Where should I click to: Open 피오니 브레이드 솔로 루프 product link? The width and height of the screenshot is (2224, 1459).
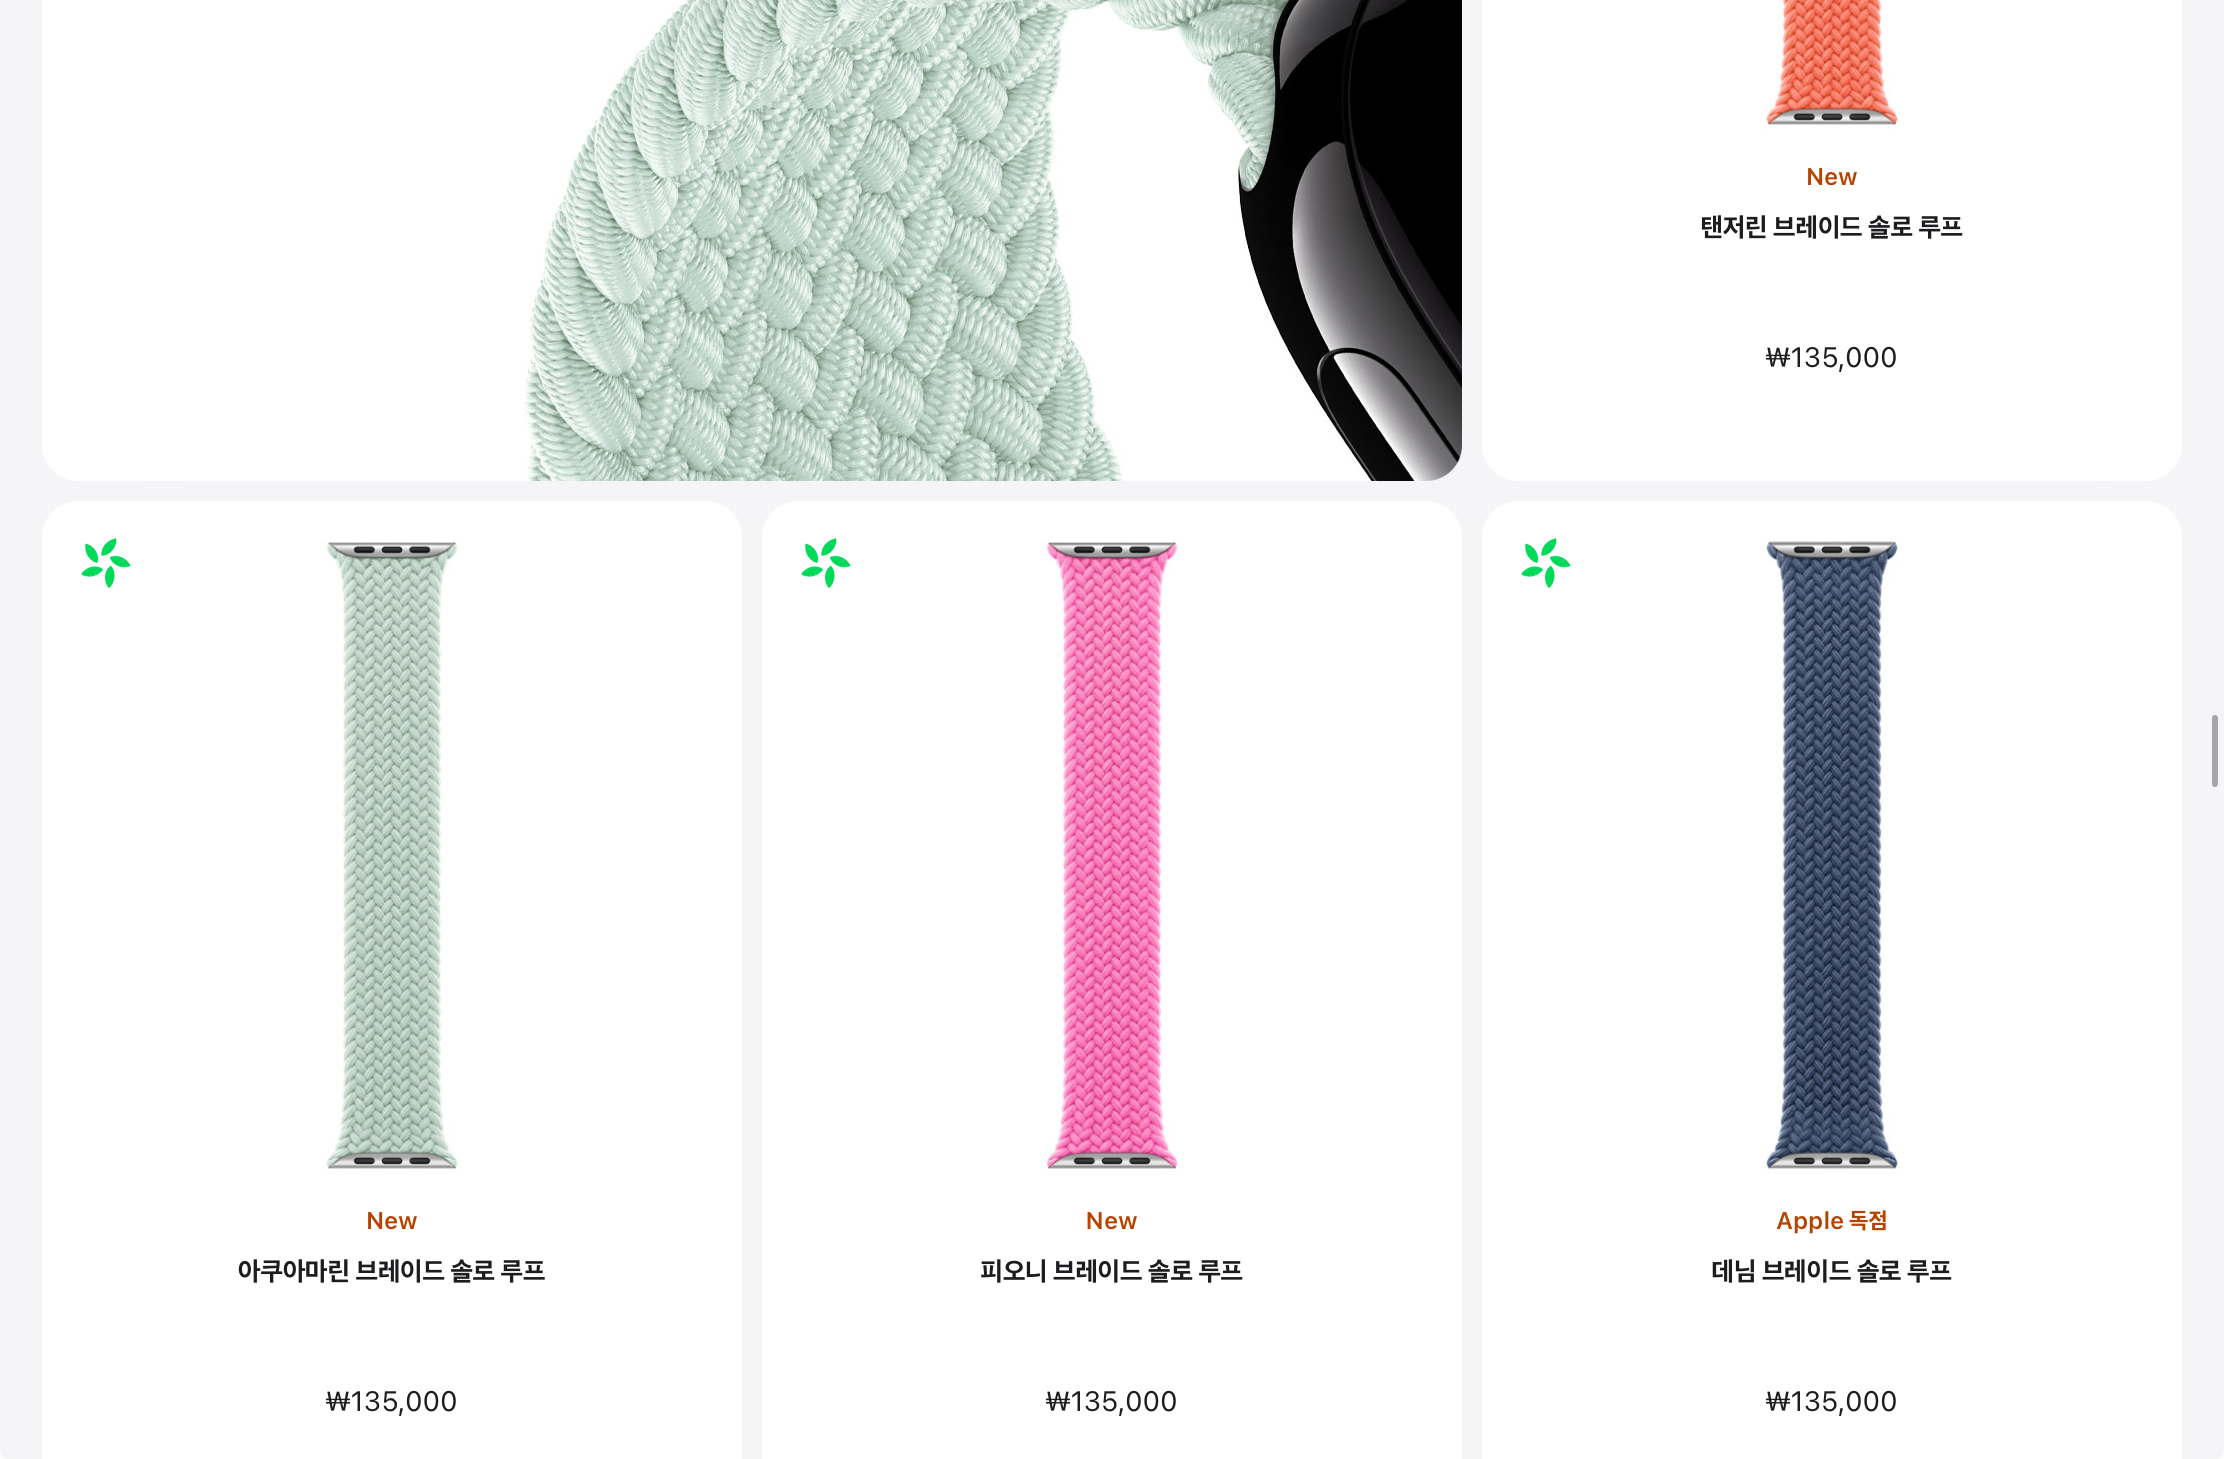pyautogui.click(x=1112, y=1271)
